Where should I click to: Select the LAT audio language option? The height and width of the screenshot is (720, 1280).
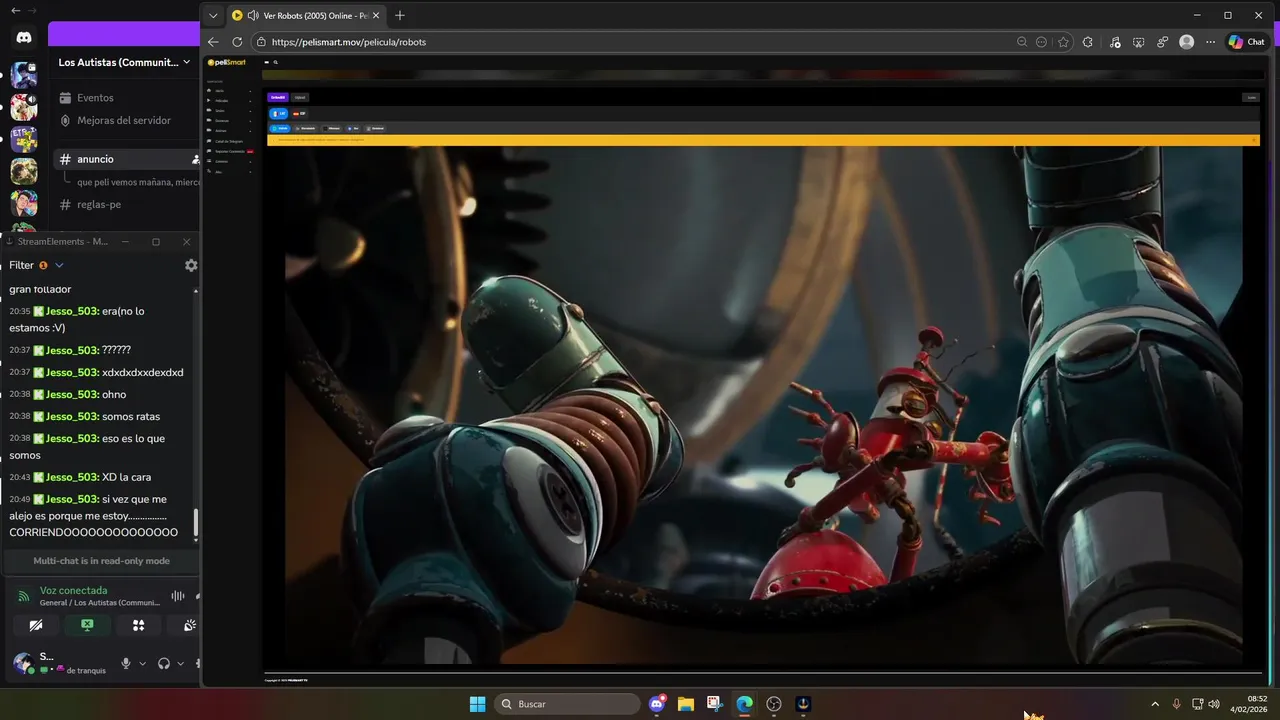pos(279,113)
